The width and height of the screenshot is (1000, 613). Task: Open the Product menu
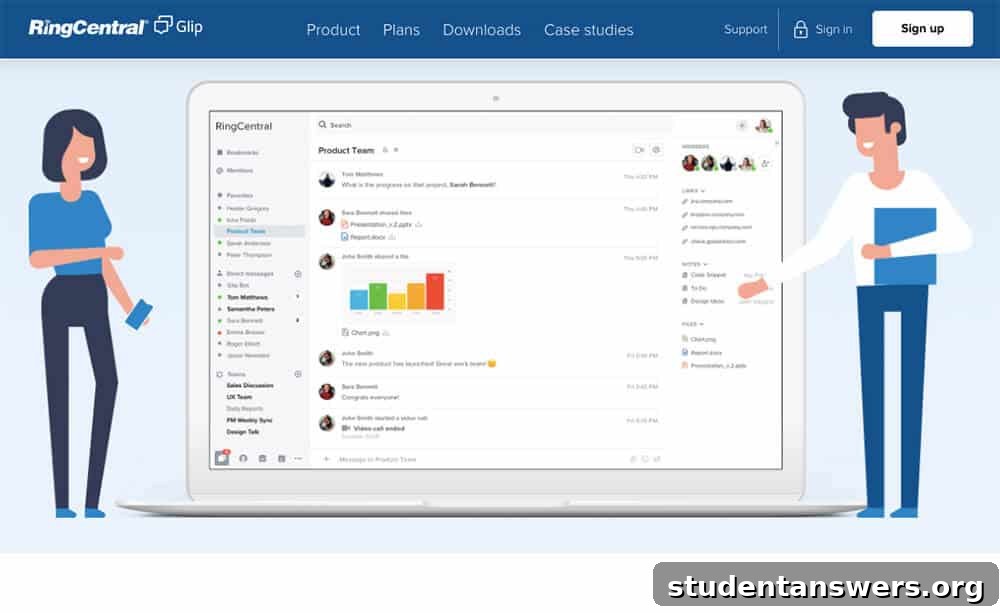click(333, 30)
